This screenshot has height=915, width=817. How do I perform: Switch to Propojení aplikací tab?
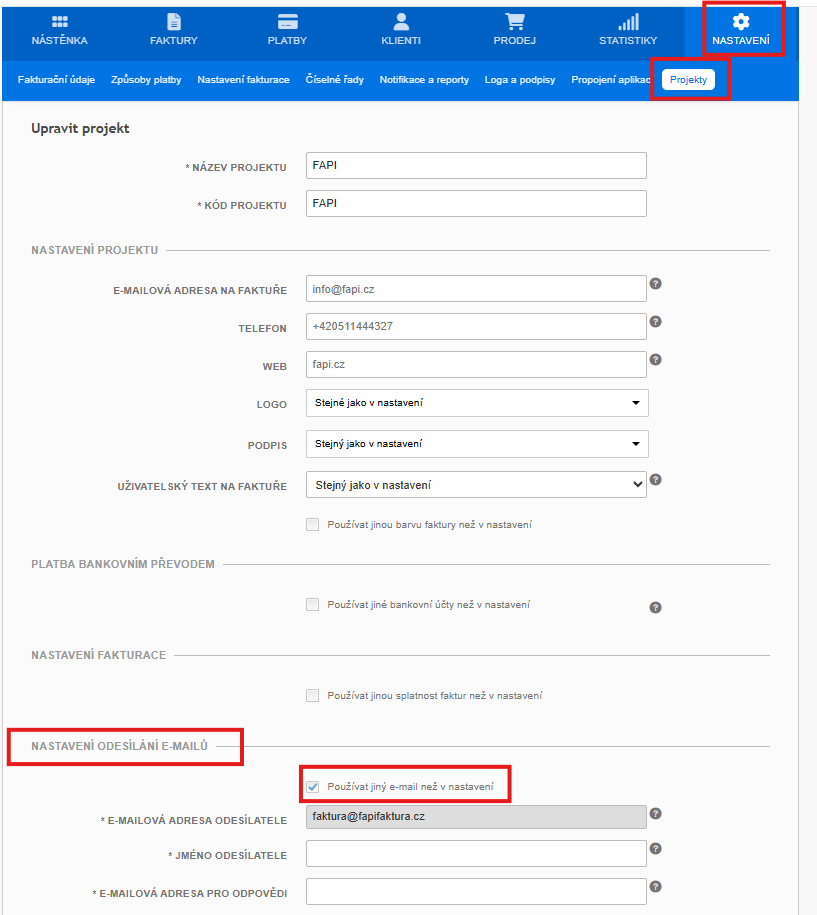611,80
